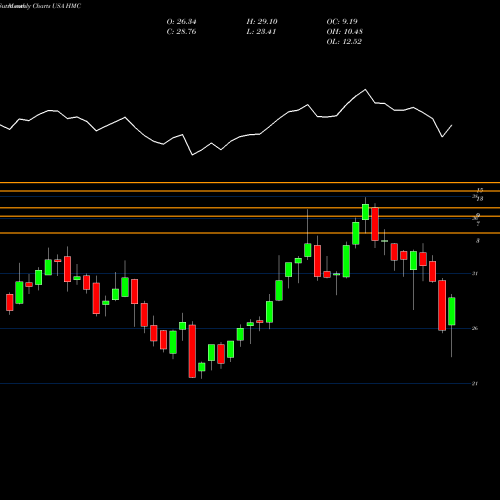Click the white indicator line's highest peak

point(365,89)
